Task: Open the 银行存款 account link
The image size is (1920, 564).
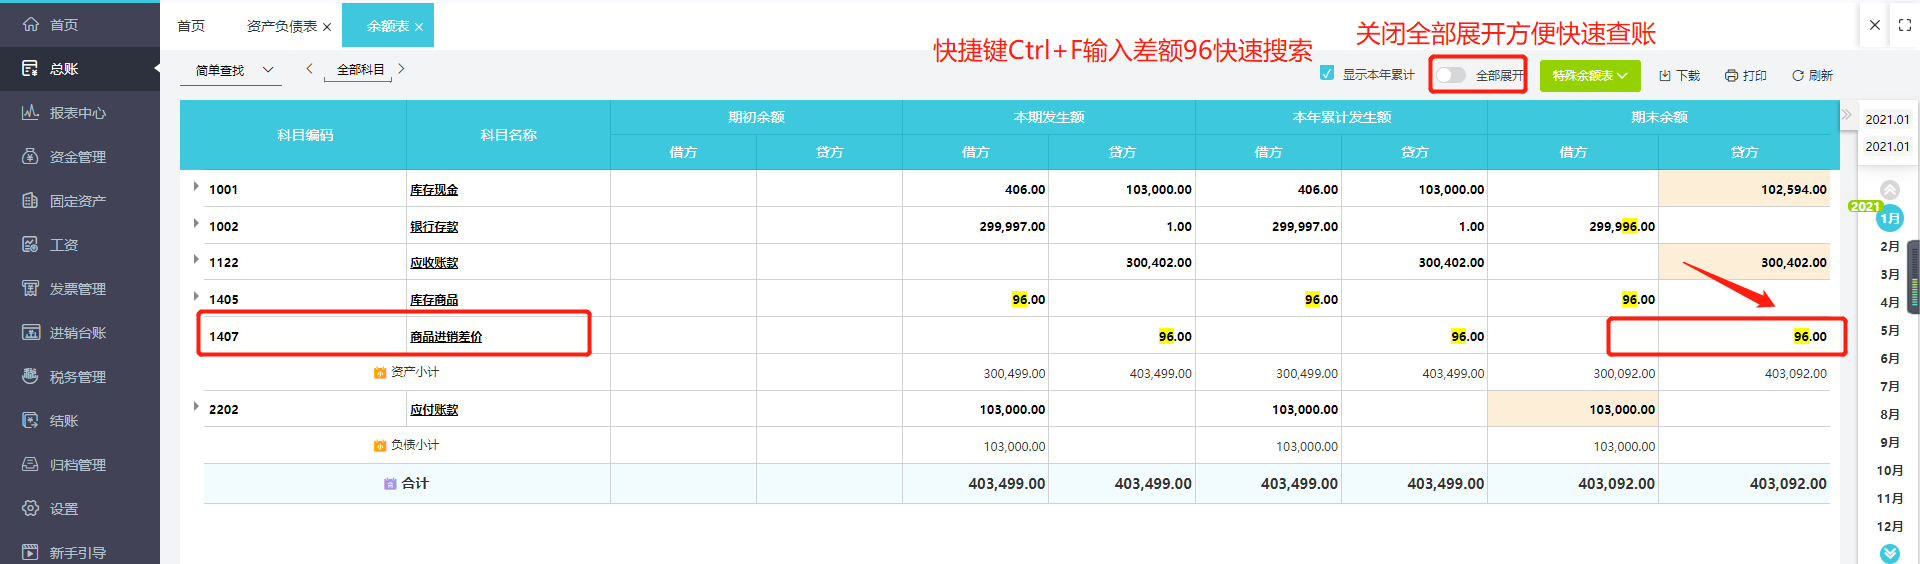Action: [x=434, y=227]
